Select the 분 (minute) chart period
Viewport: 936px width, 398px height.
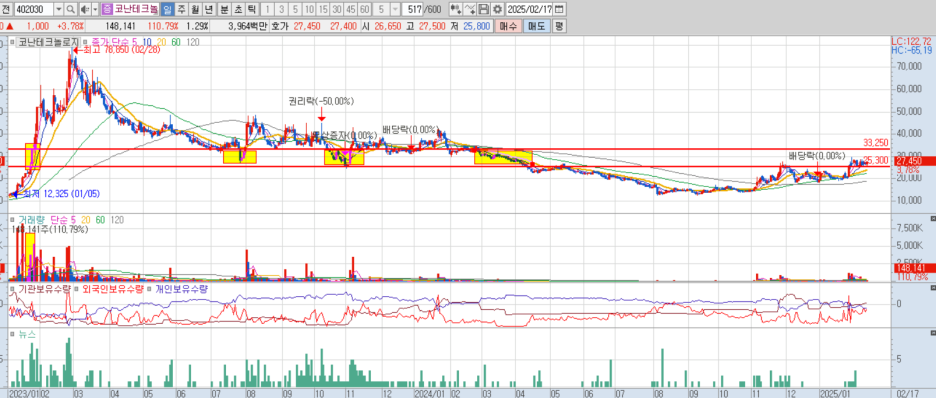[223, 9]
